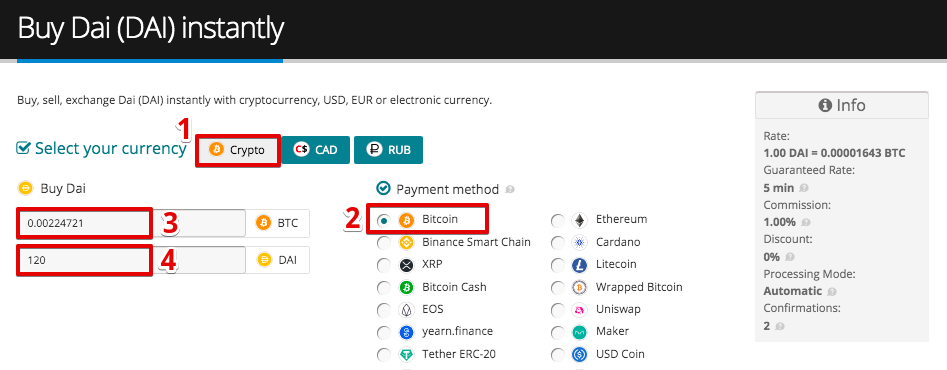
Task: Click the pink Uniswap logo icon
Action: point(580,310)
